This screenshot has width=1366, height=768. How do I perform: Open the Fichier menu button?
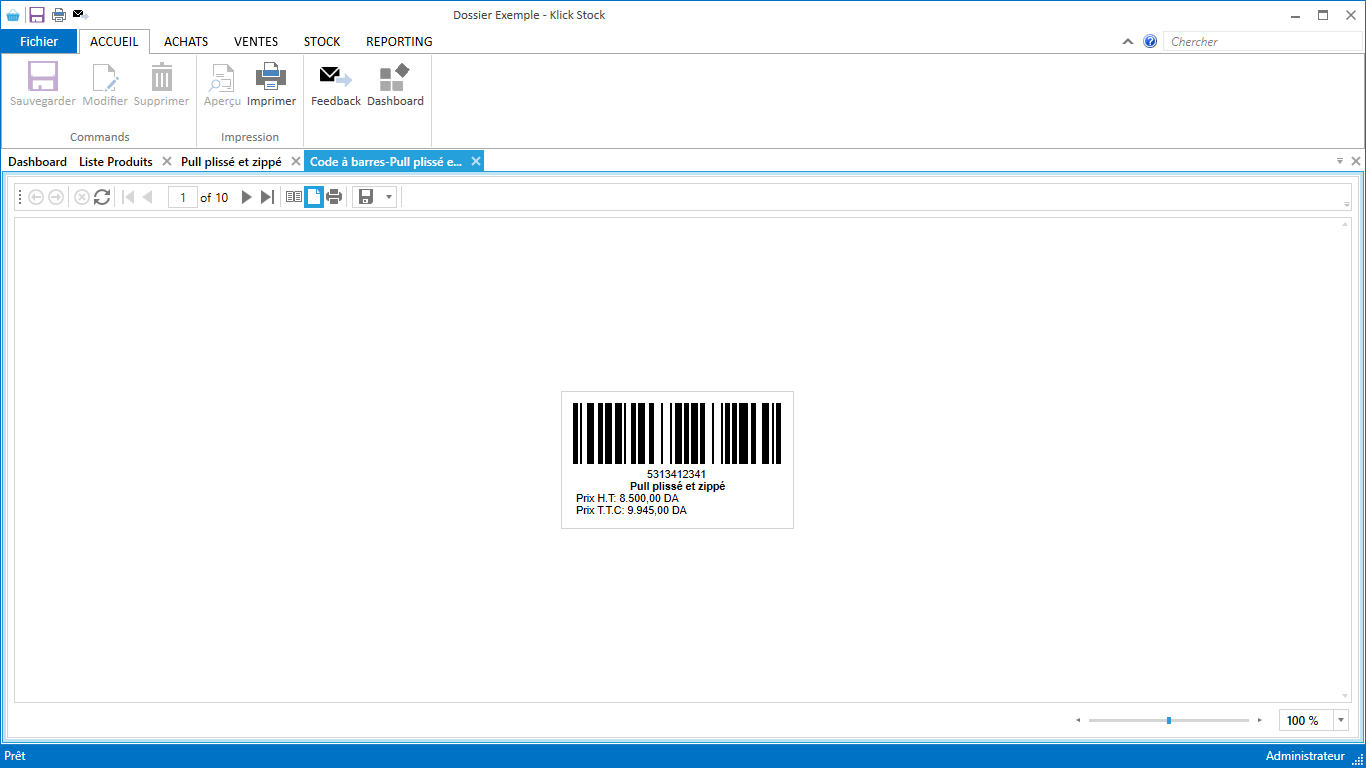pos(39,42)
